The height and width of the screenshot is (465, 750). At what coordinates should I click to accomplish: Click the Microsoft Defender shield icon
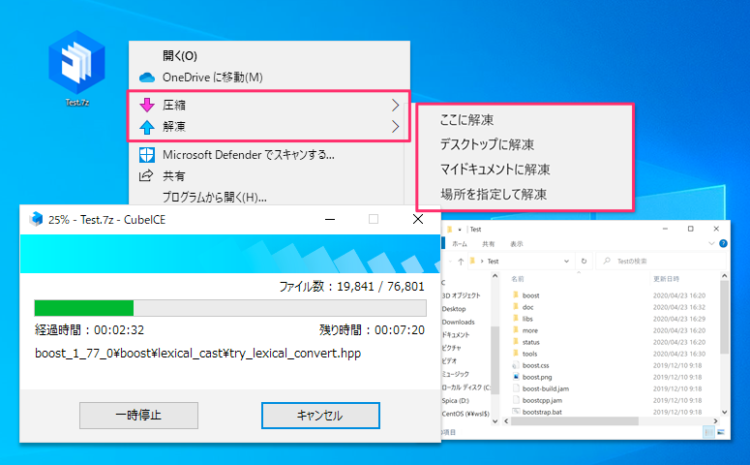coord(146,155)
